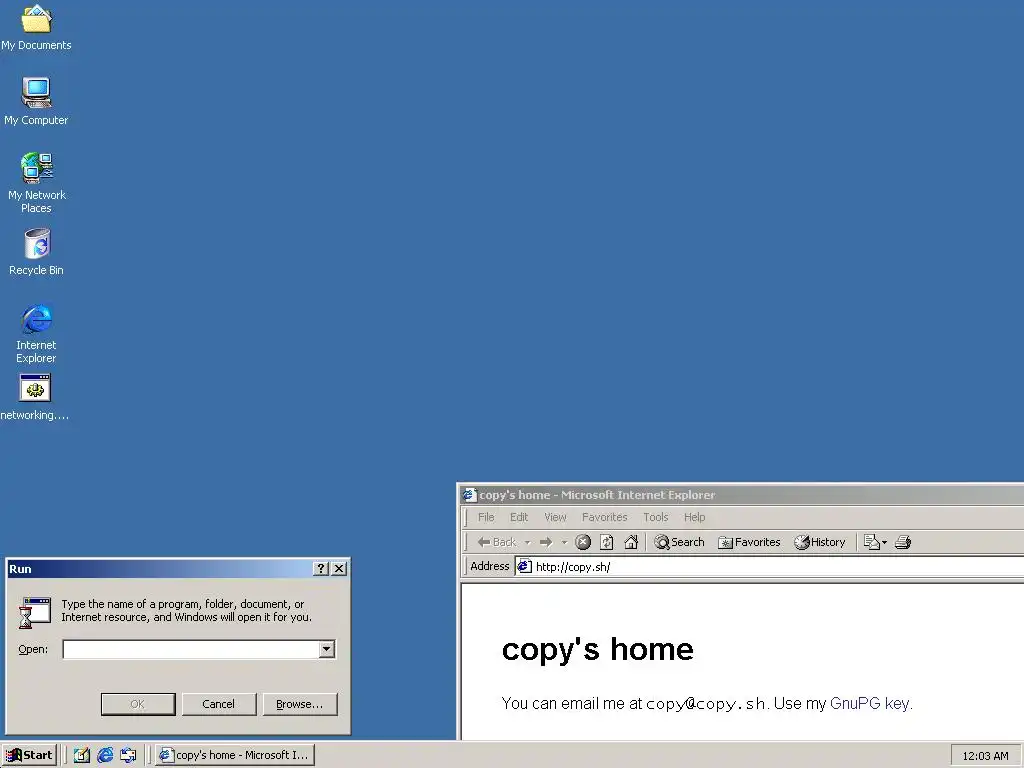
Task: Open the Start menu
Action: (29, 755)
